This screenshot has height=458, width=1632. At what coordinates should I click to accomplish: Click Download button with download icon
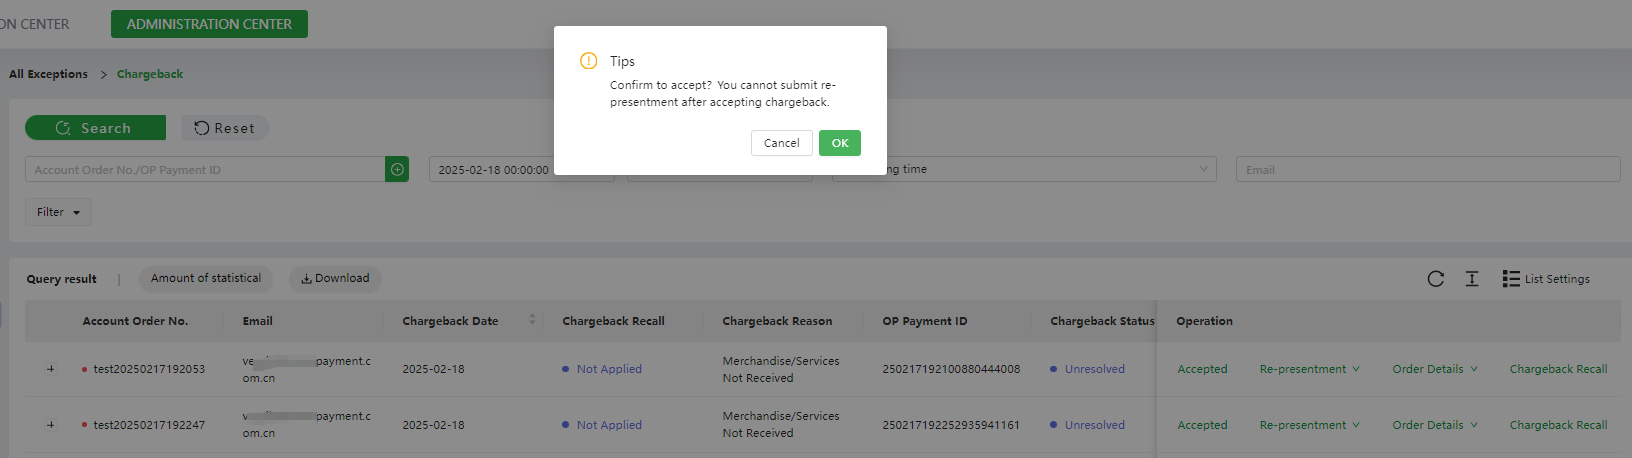tap(335, 278)
